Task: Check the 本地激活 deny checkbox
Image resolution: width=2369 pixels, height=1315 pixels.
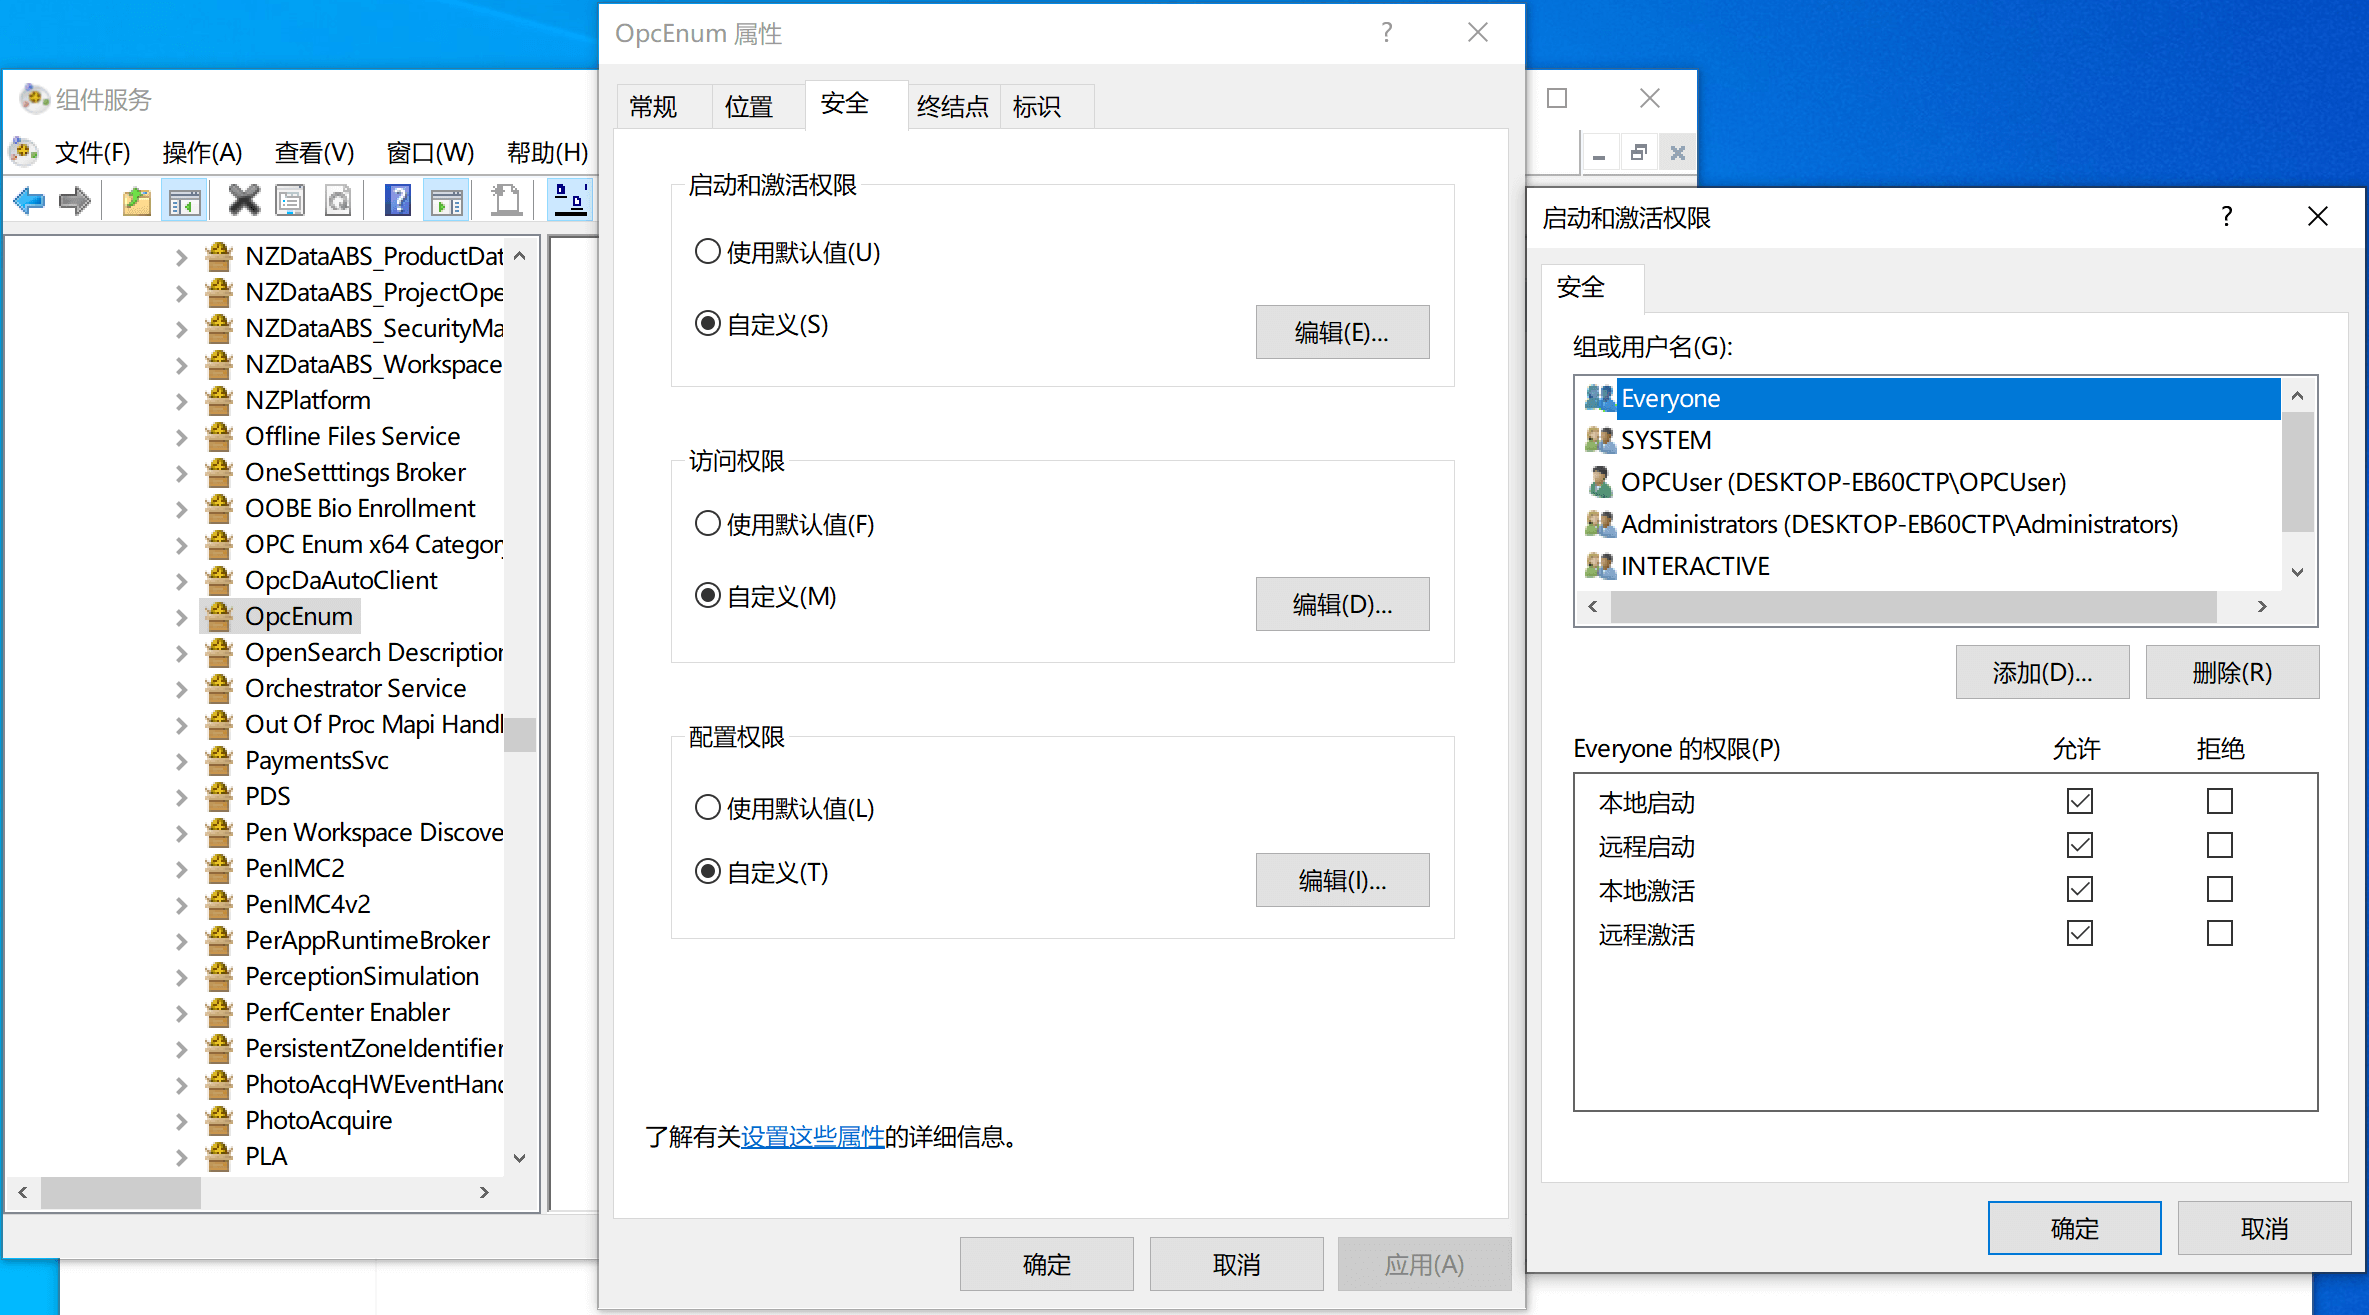Action: pos(2219,889)
